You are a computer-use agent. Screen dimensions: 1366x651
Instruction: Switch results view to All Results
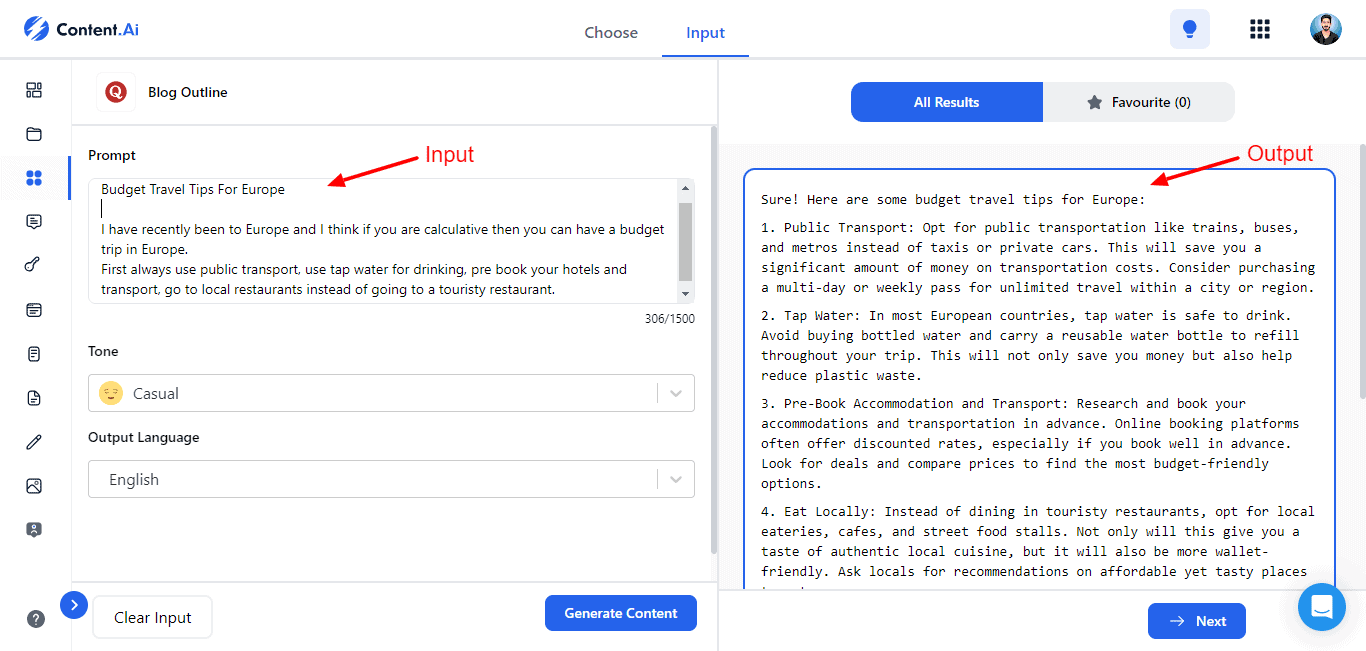946,102
